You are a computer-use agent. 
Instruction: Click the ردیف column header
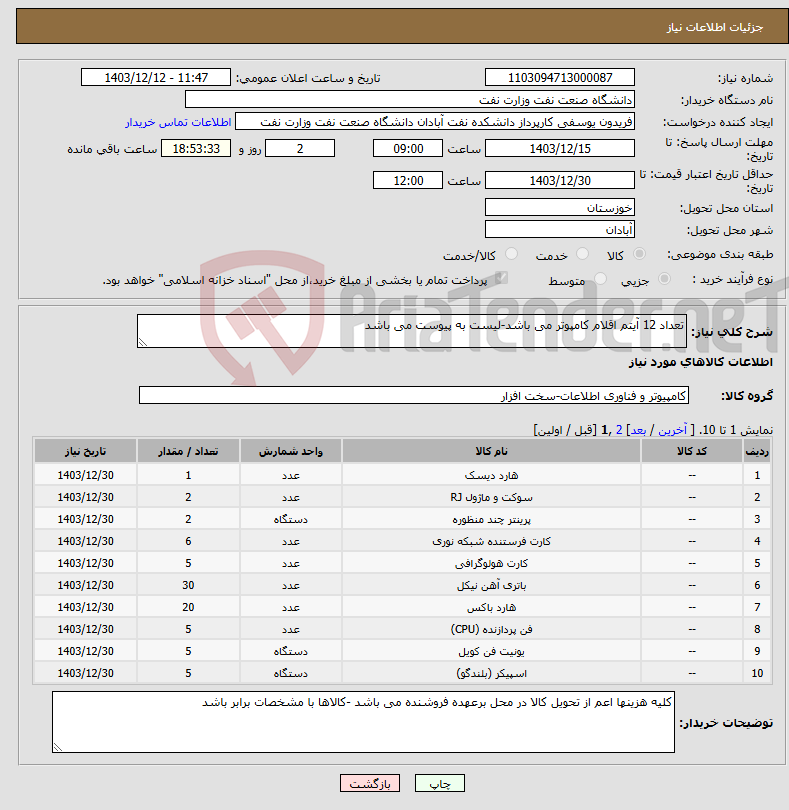(x=757, y=451)
